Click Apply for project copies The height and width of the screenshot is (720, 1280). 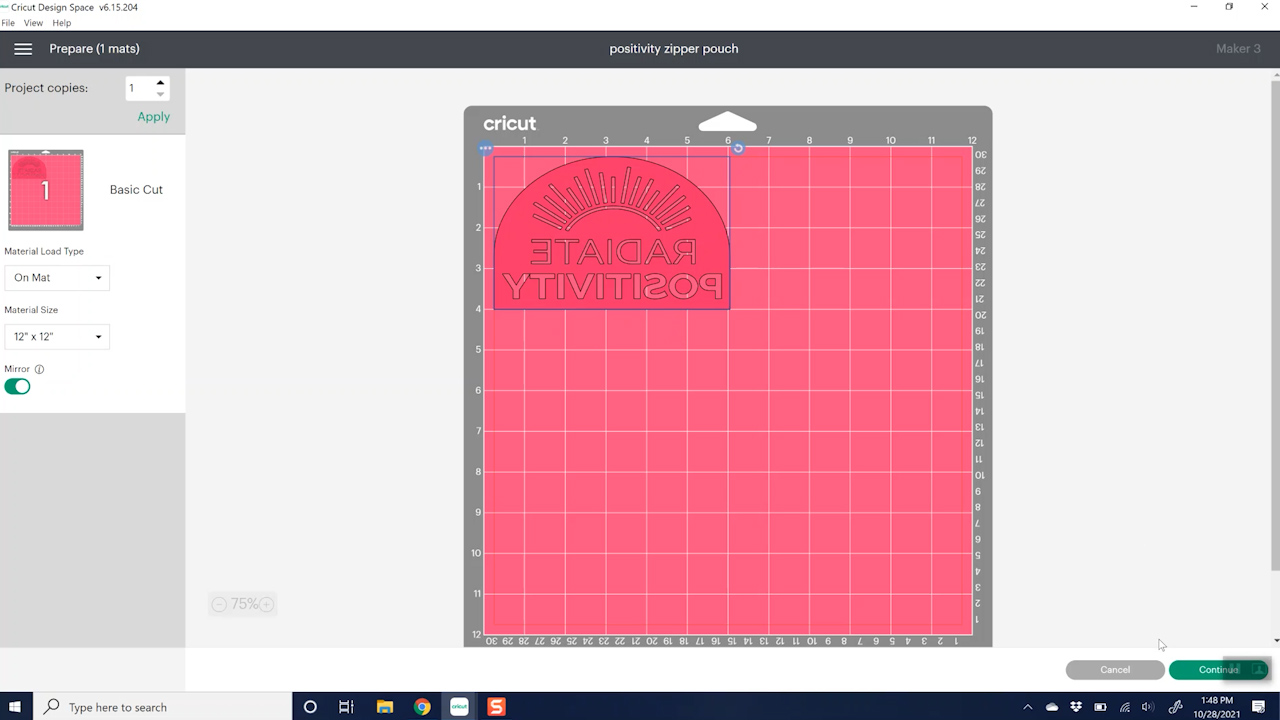click(x=153, y=117)
